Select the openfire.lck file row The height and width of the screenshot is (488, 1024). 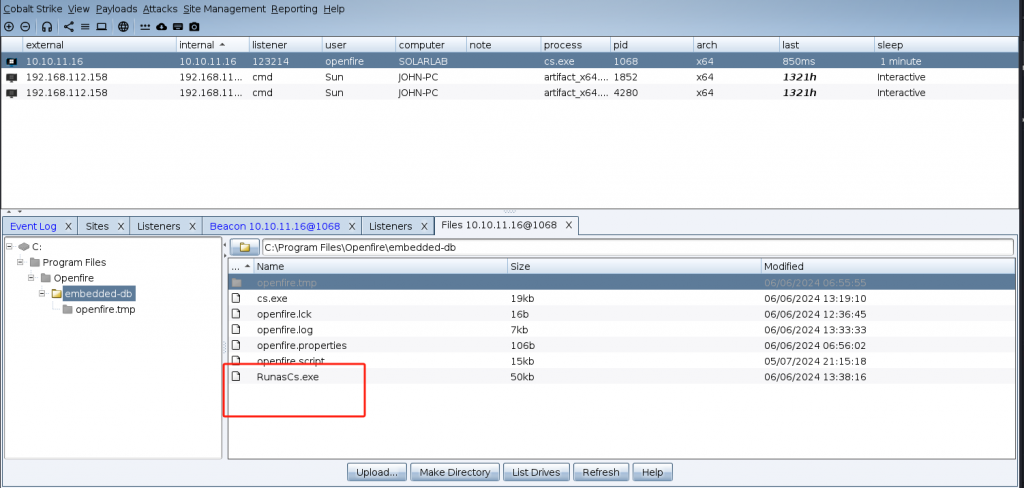click(x=622, y=314)
